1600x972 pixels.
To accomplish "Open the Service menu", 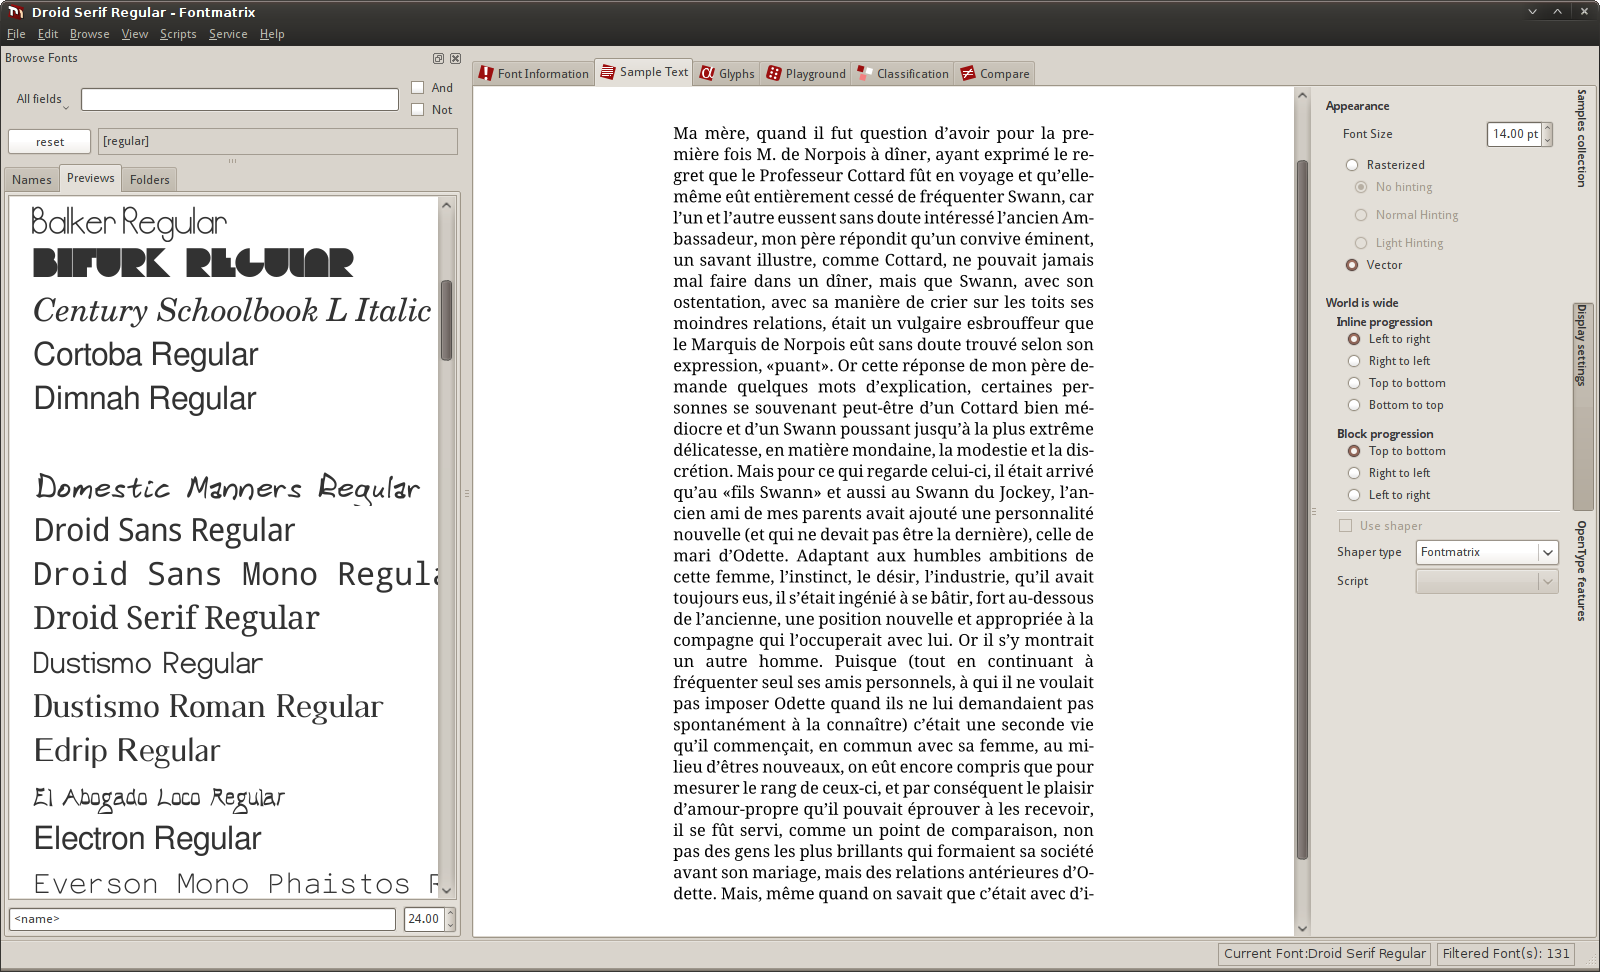I will (228, 34).
